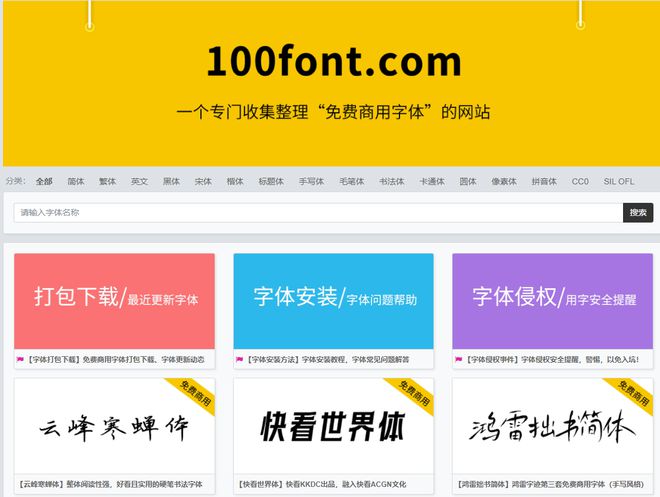The height and width of the screenshot is (497, 660).
Task: Click flag icon beside 字体打包下载
Action: tap(20, 359)
